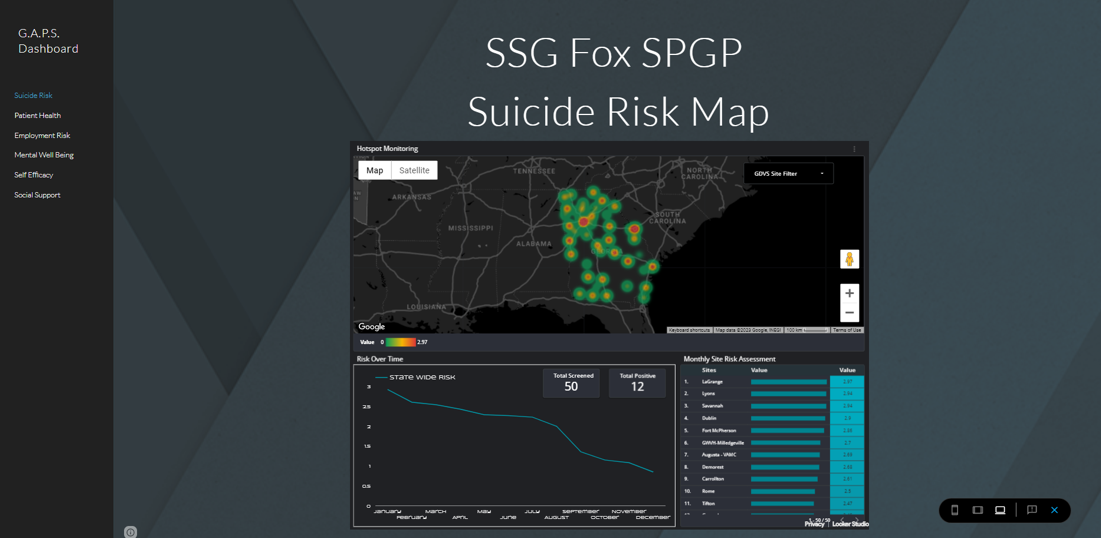Open the Mental Well Being page

pyautogui.click(x=44, y=155)
